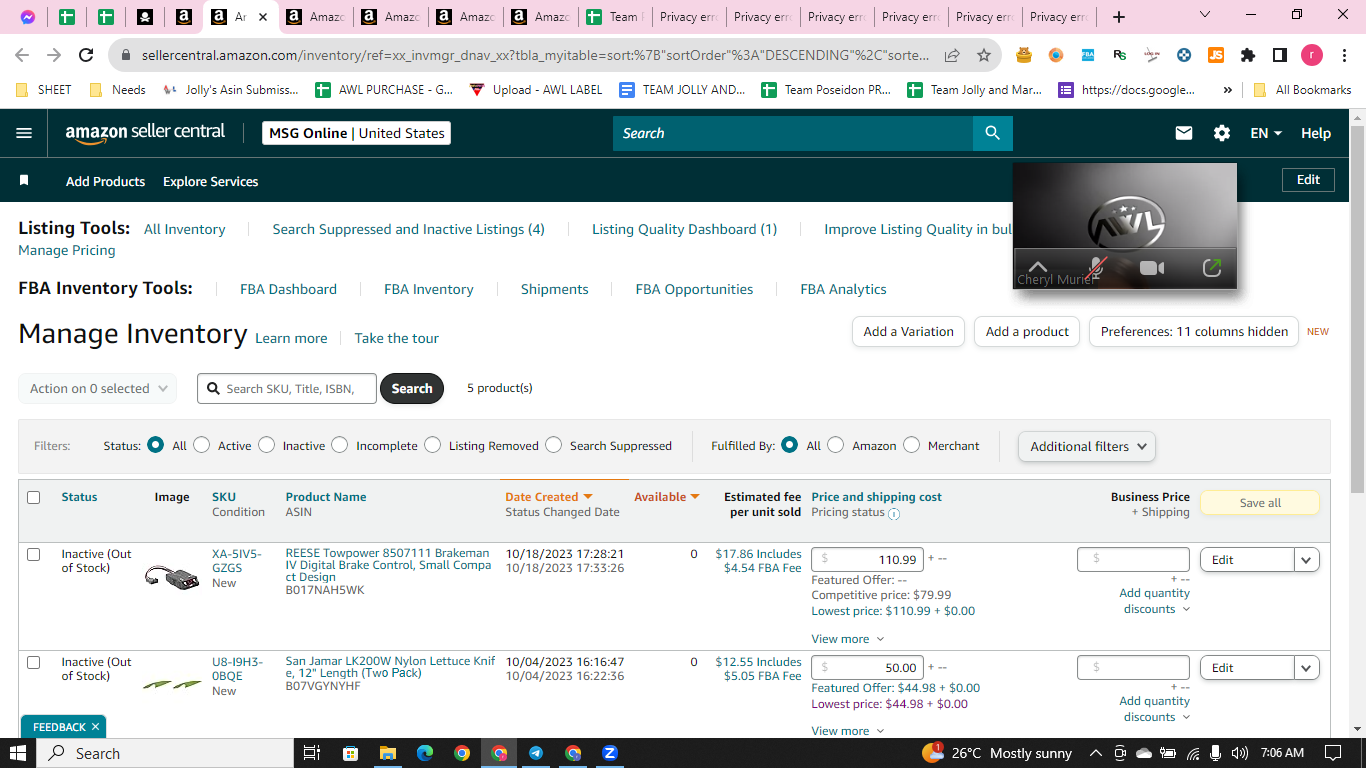
Task: Open a new browser tab
Action: point(1119,17)
